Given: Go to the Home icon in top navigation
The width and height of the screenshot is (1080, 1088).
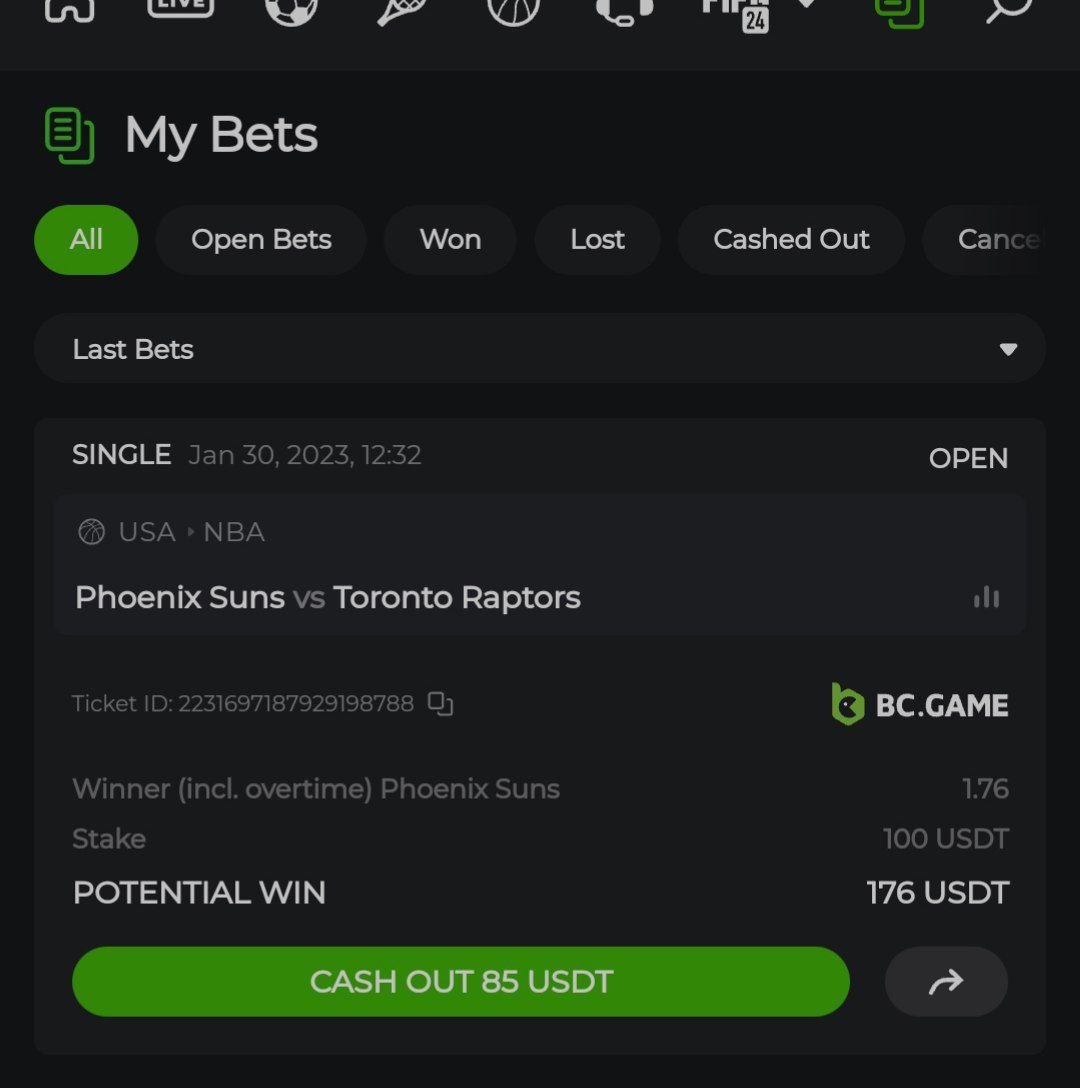Looking at the screenshot, I should point(69,8).
